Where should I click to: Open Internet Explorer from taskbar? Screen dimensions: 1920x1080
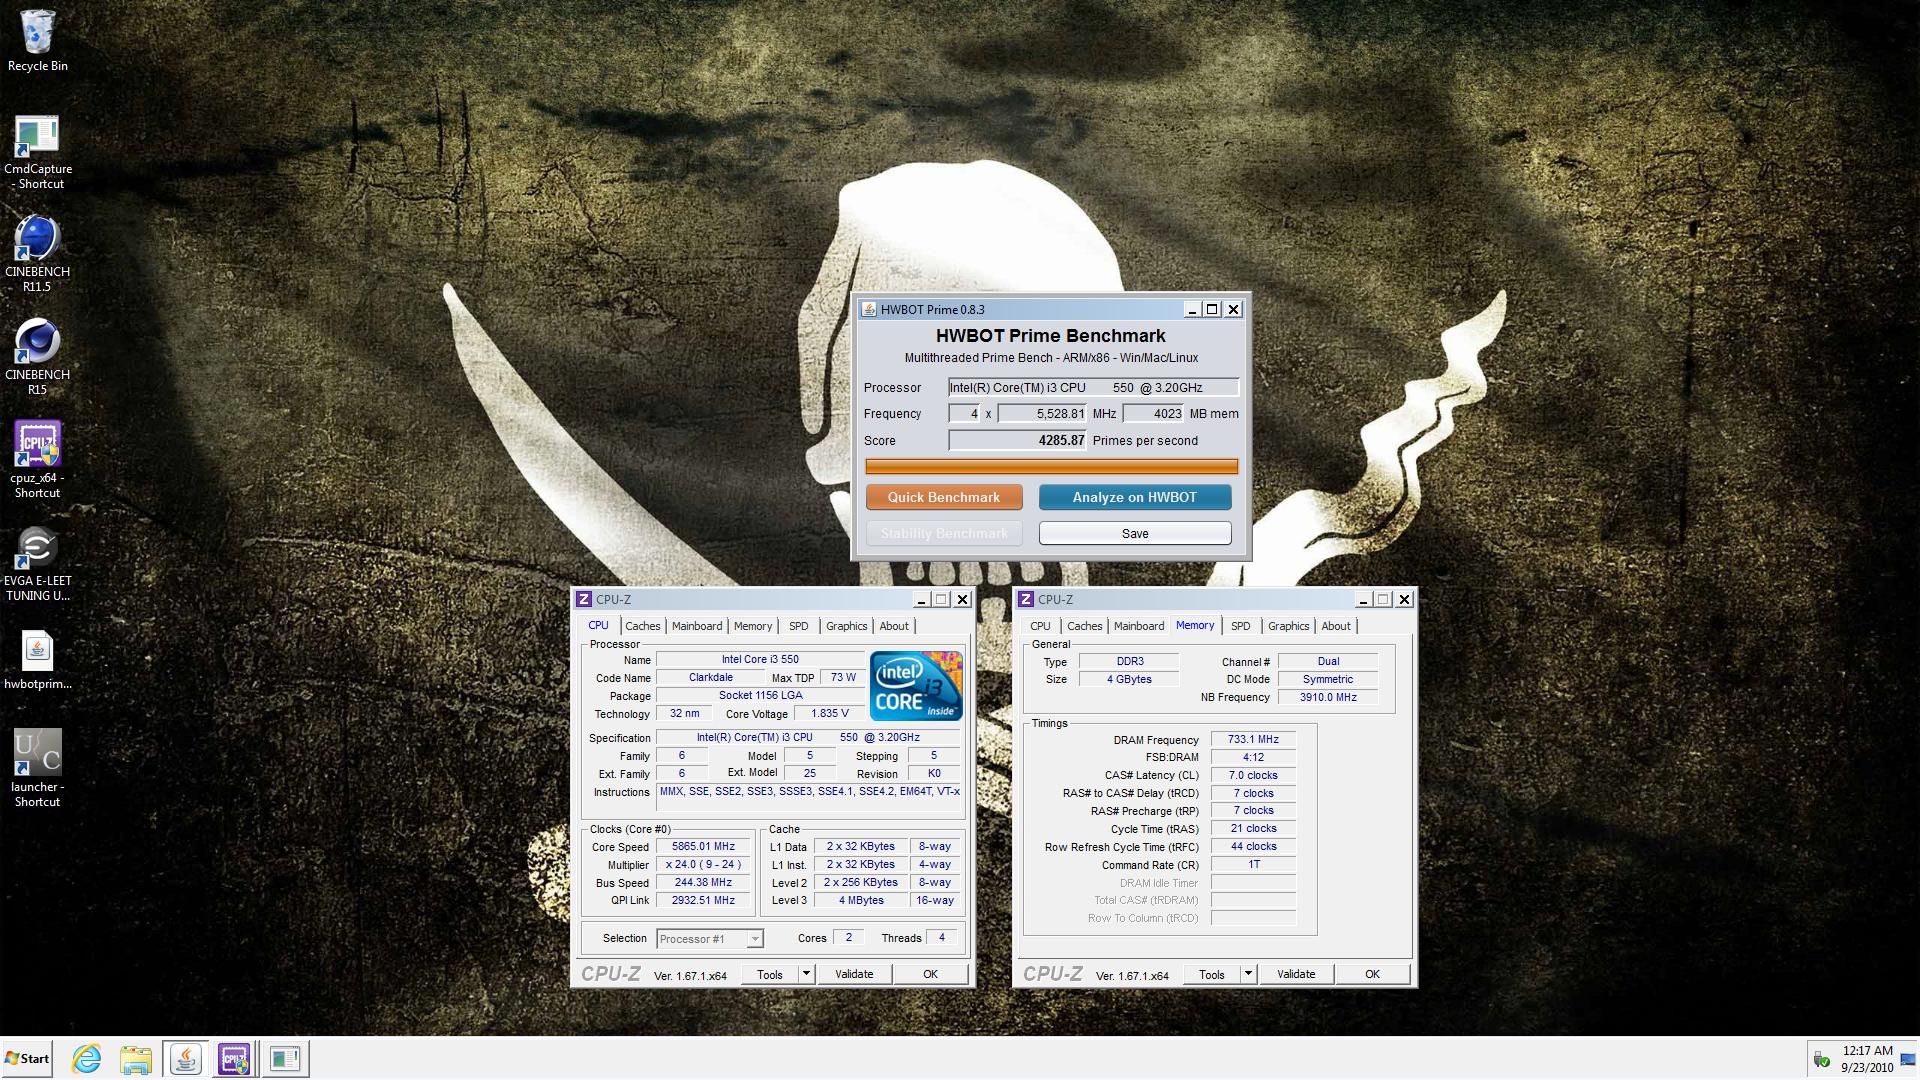coord(87,1058)
